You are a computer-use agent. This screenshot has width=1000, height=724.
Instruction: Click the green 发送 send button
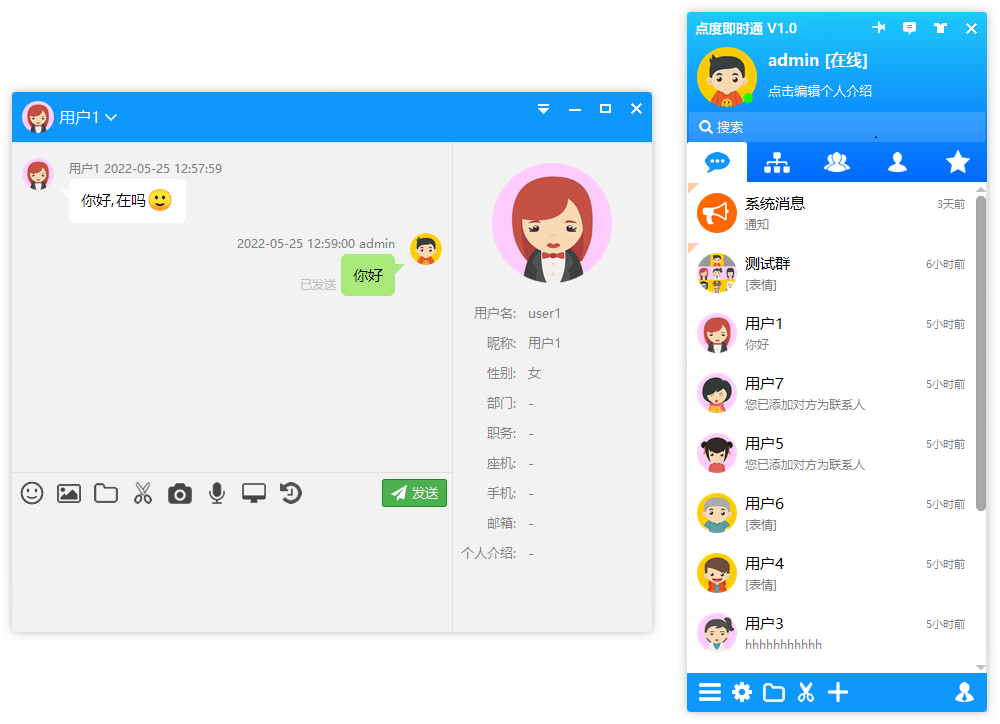tap(415, 493)
